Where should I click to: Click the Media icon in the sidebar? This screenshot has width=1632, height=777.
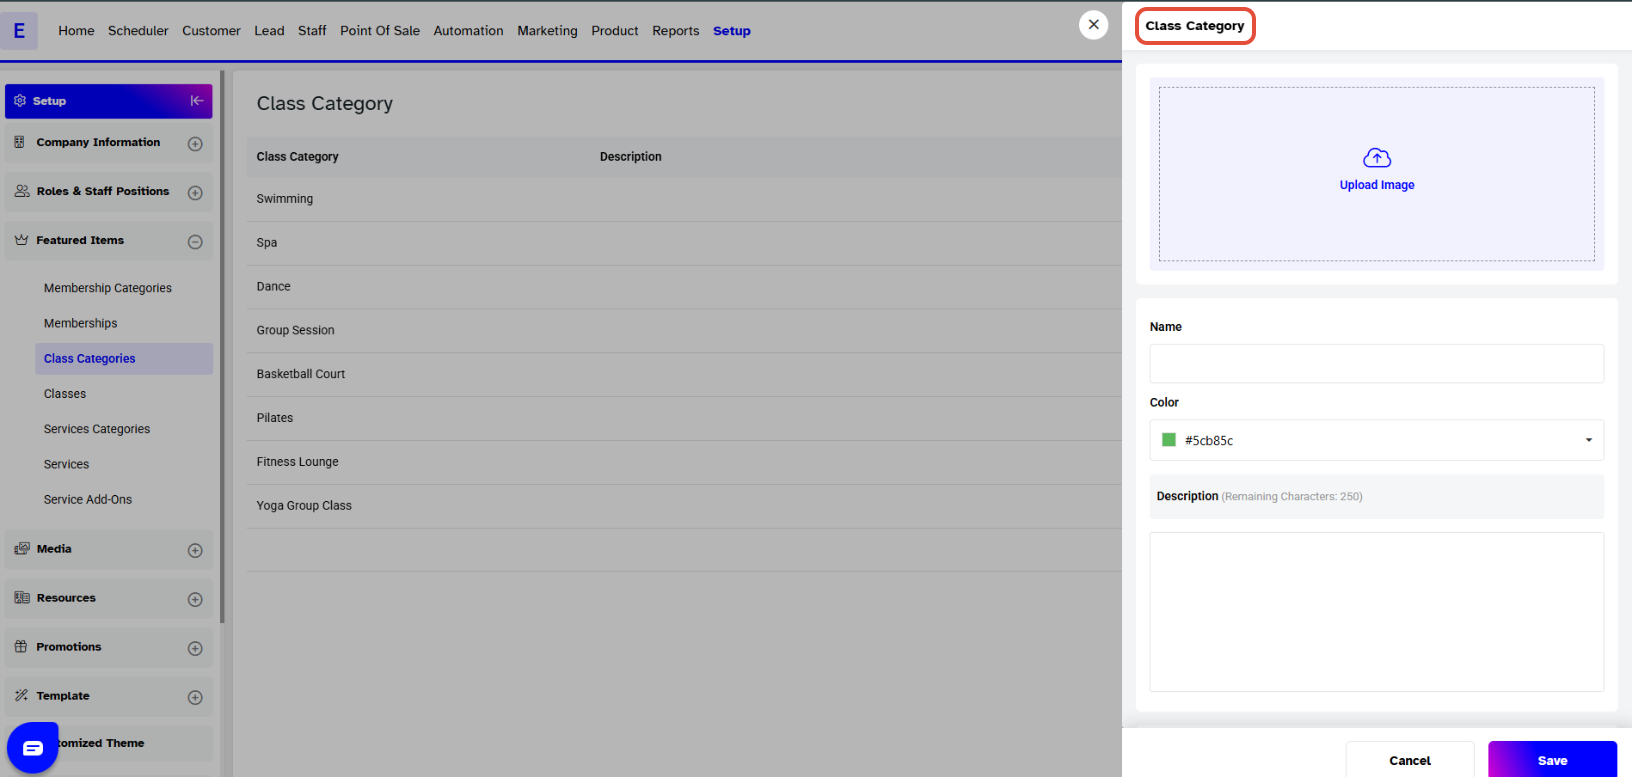[21, 549]
